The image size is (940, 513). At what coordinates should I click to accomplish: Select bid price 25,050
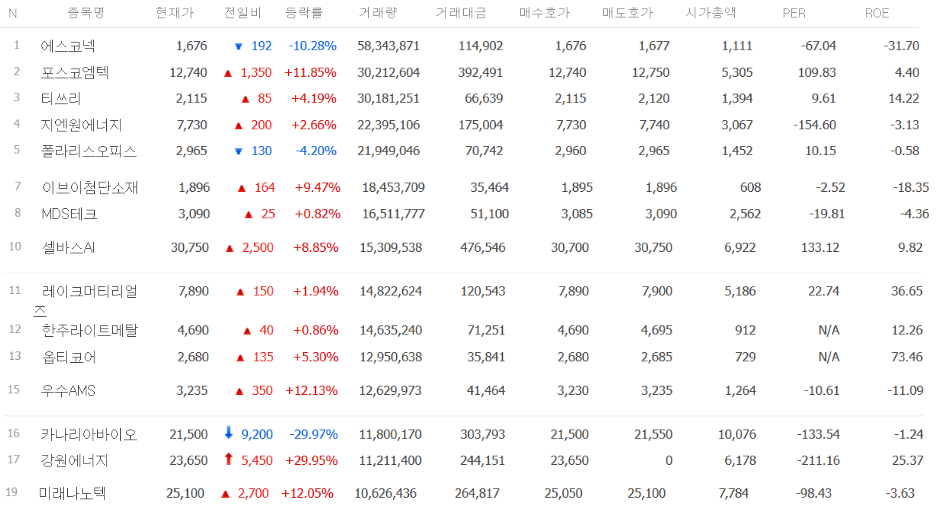563,493
